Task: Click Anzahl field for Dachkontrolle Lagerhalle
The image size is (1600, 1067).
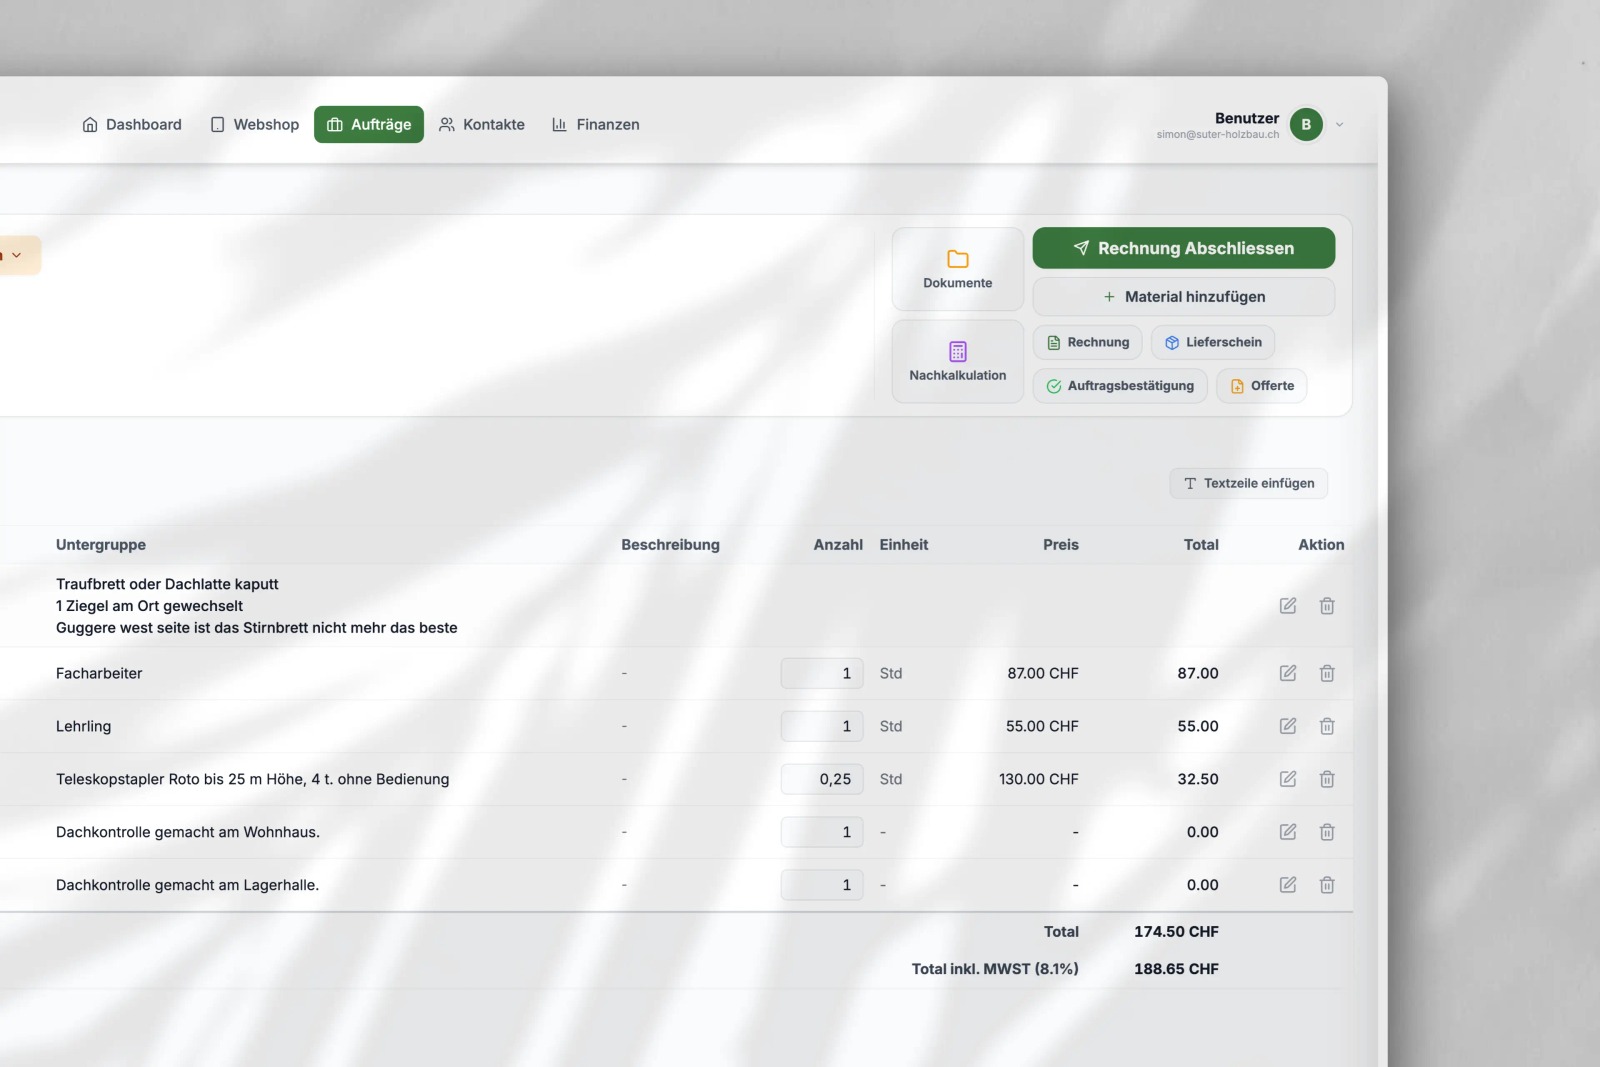Action: [822, 886]
